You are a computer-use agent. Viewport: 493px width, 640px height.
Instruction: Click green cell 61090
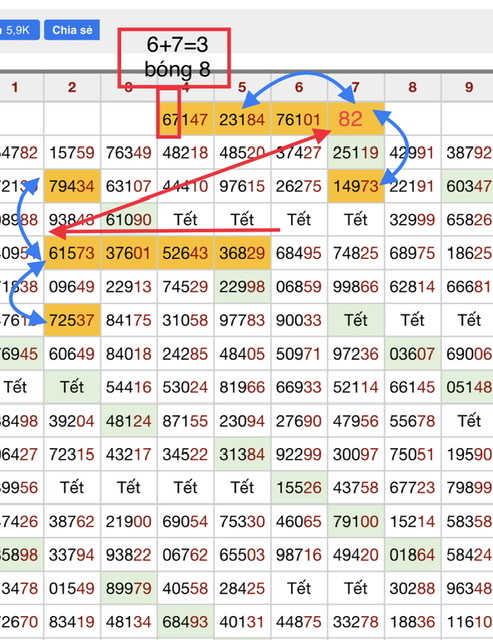[x=129, y=220]
